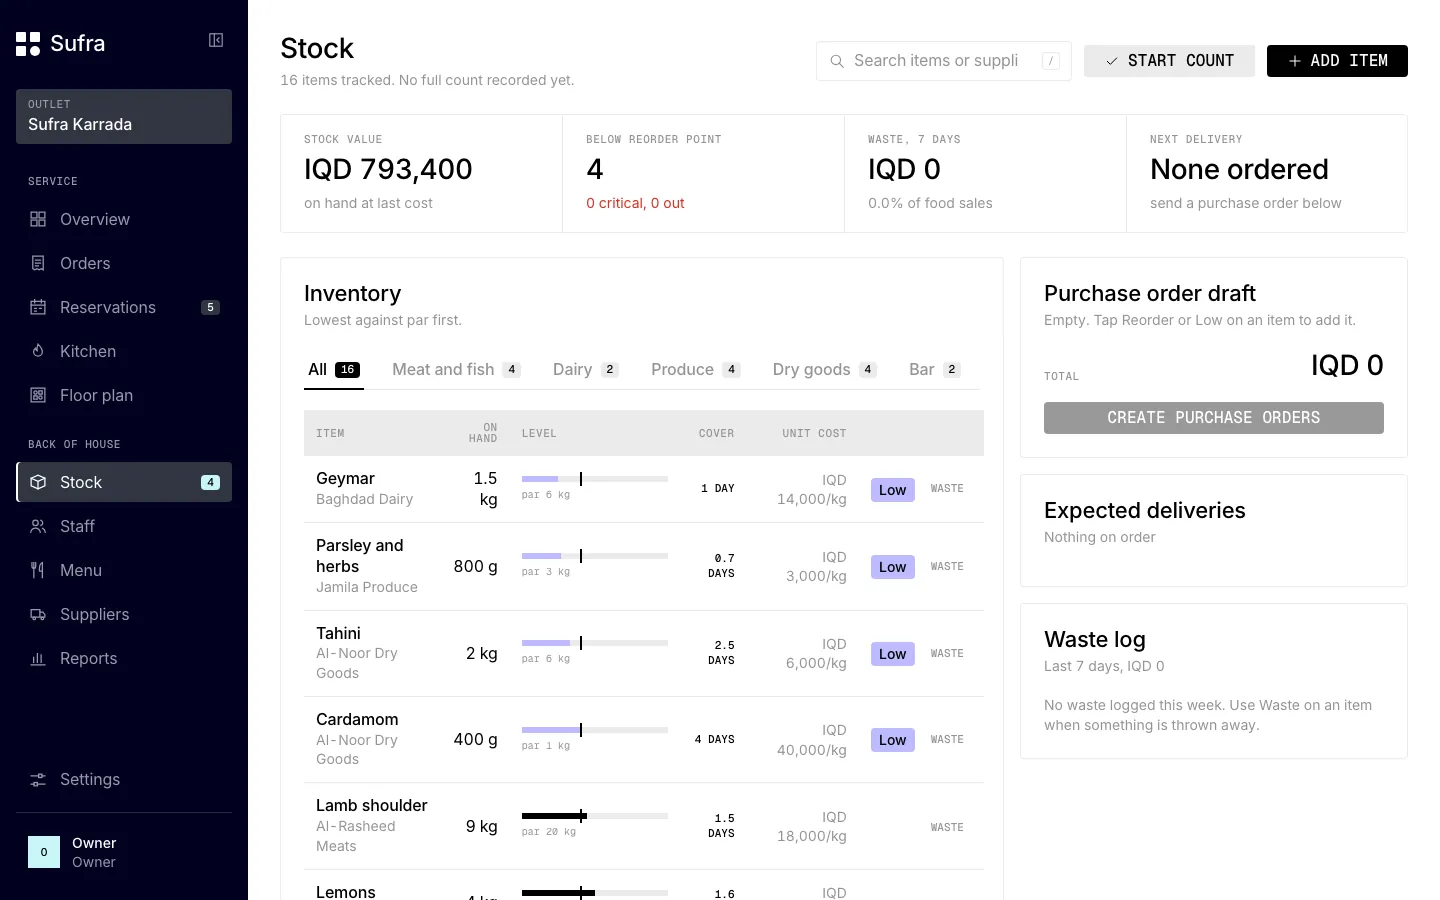Collapse the sidebar using the panel icon
The height and width of the screenshot is (900, 1440).
point(216,40)
